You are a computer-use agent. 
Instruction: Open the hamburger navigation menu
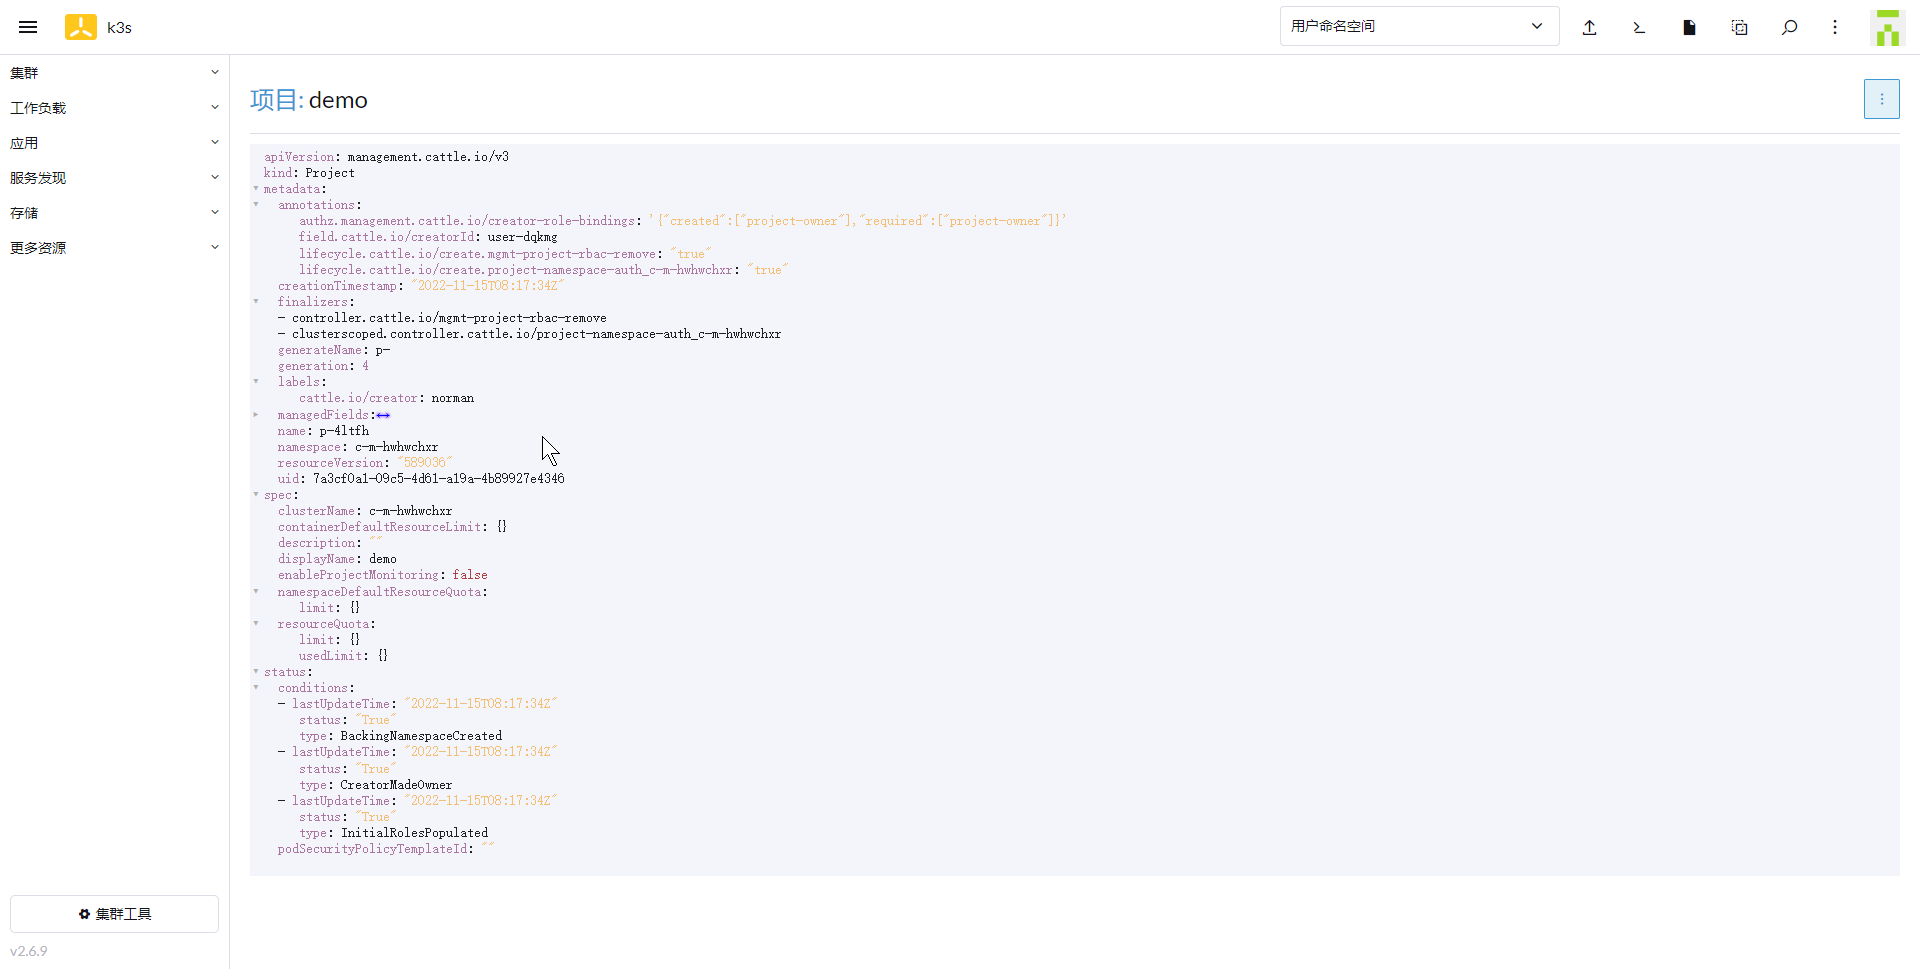click(28, 27)
